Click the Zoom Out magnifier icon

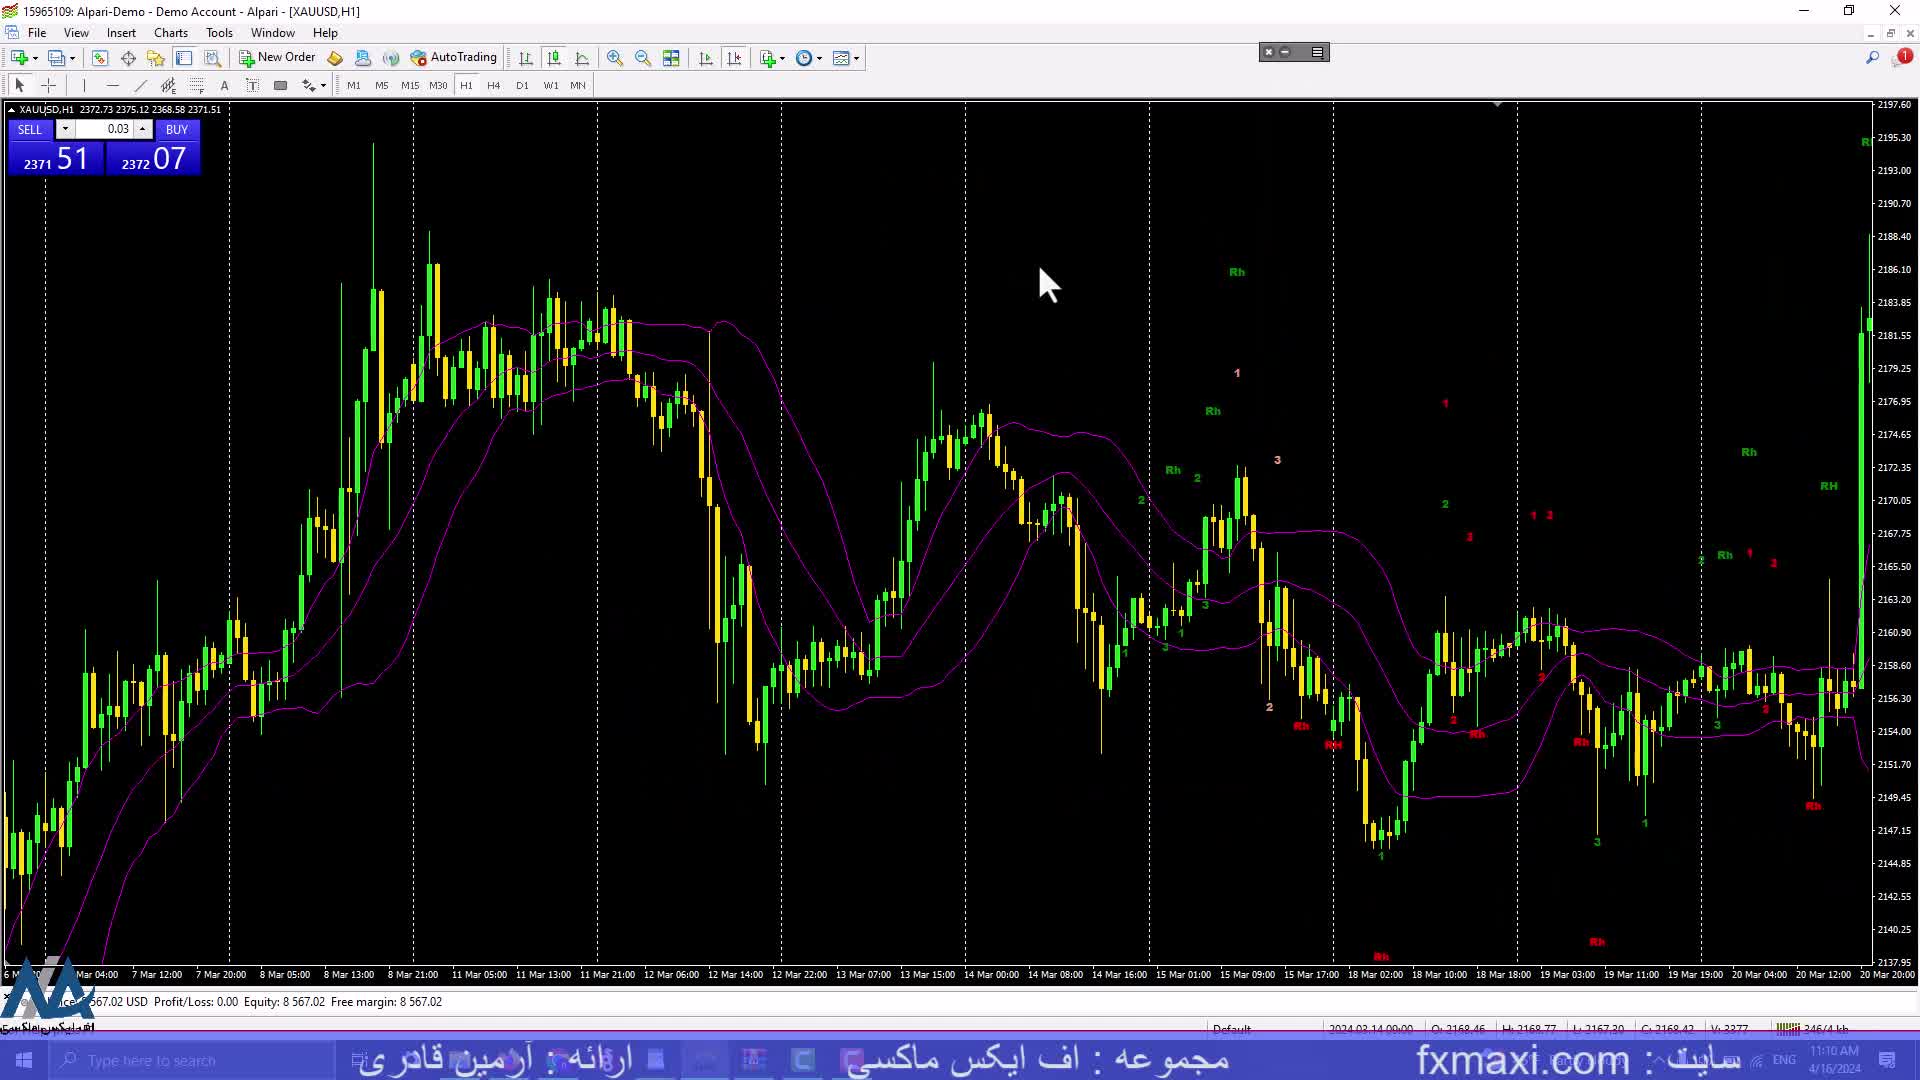click(643, 58)
